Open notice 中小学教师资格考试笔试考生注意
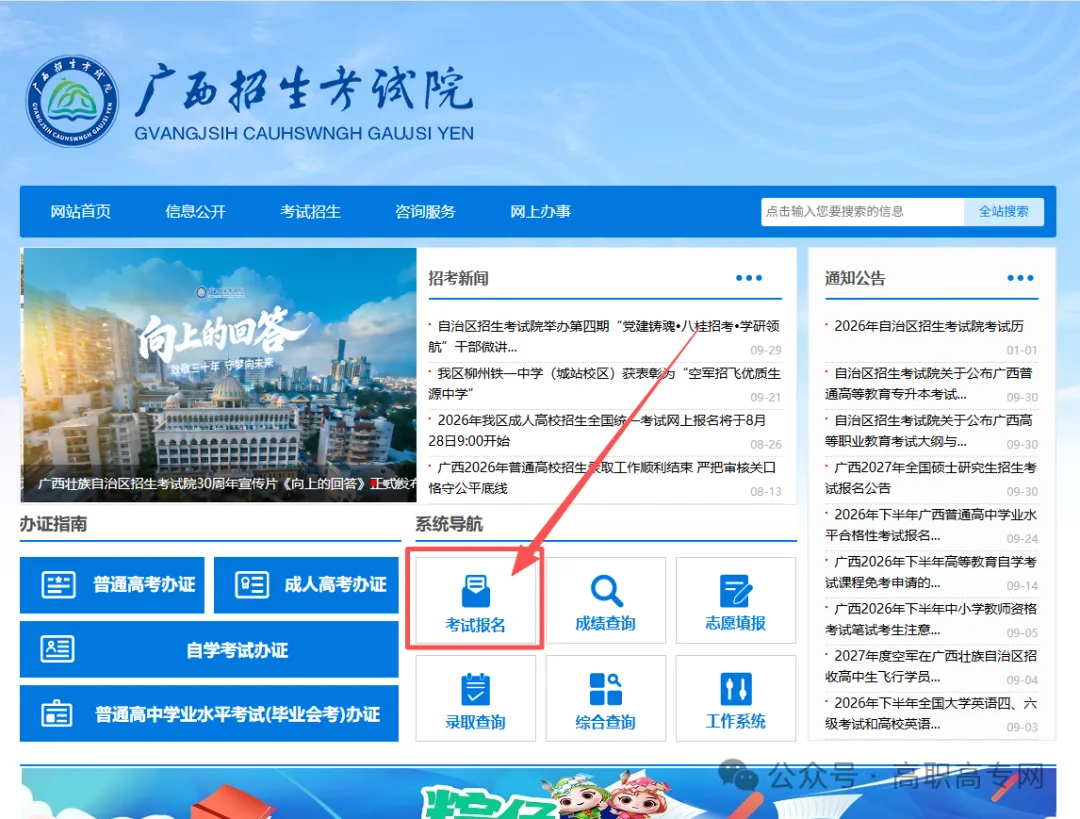Viewport: 1080px width, 819px height. [931, 619]
